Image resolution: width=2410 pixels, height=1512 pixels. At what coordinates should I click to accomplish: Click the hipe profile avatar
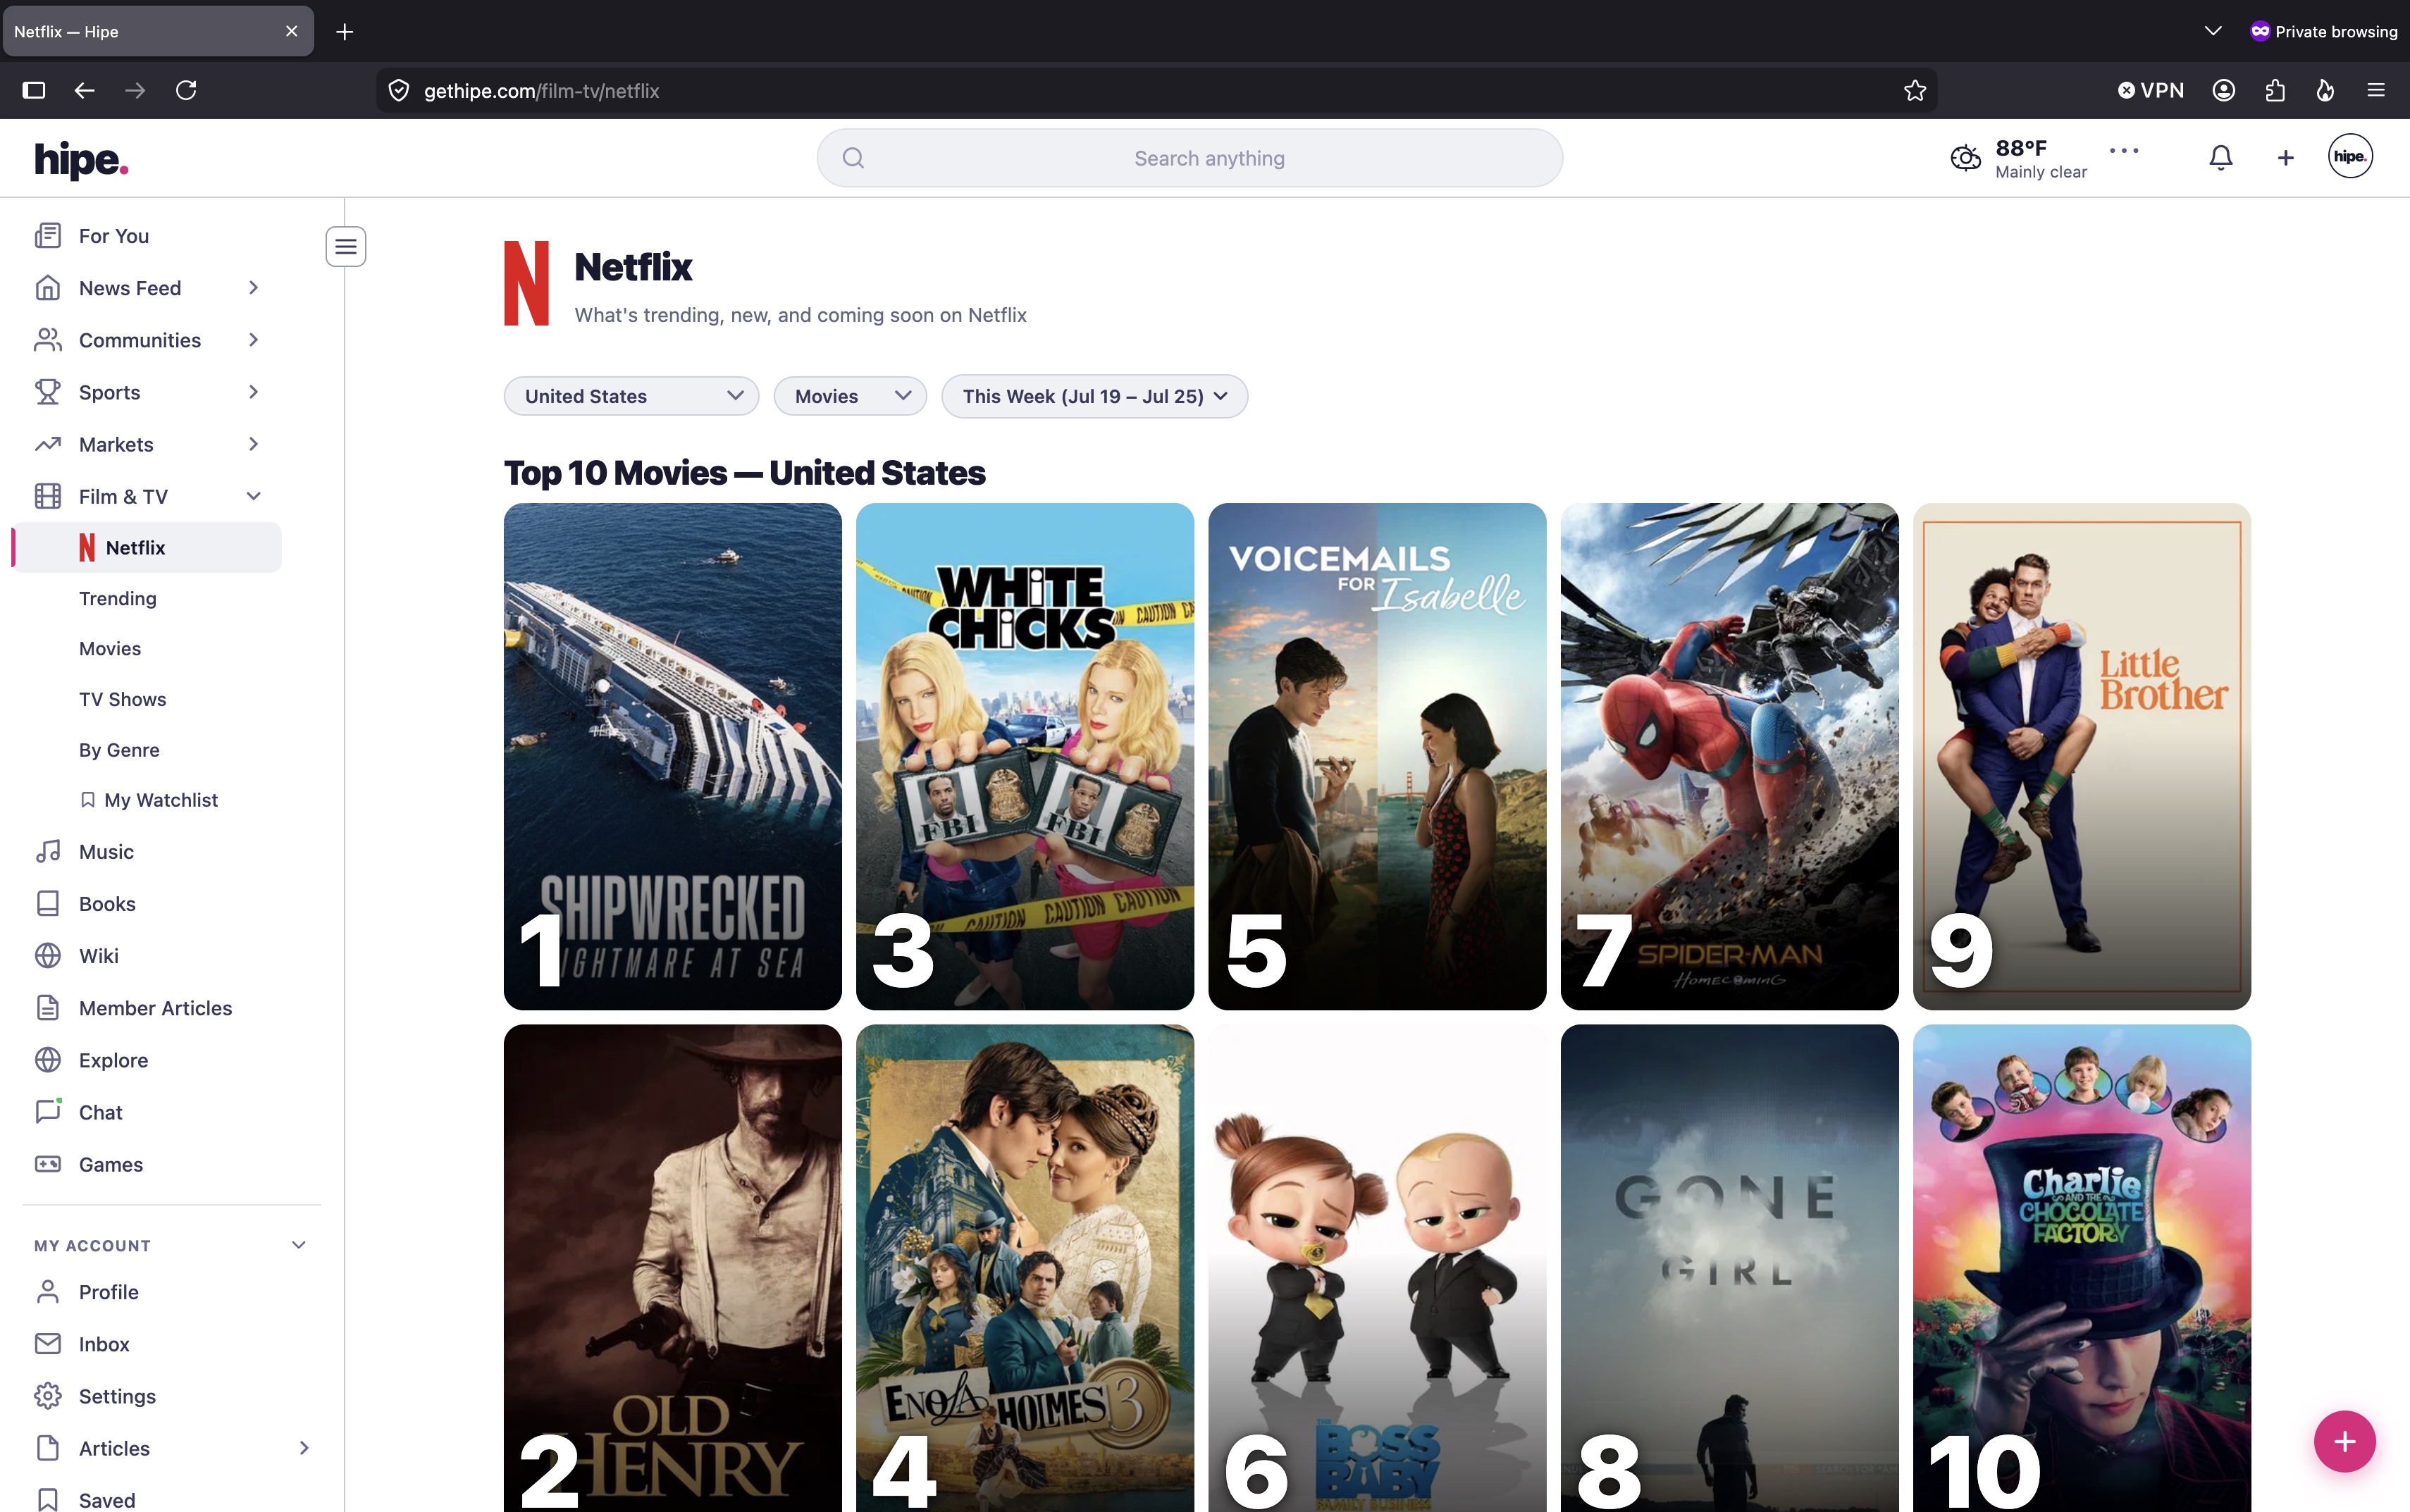tap(2349, 156)
